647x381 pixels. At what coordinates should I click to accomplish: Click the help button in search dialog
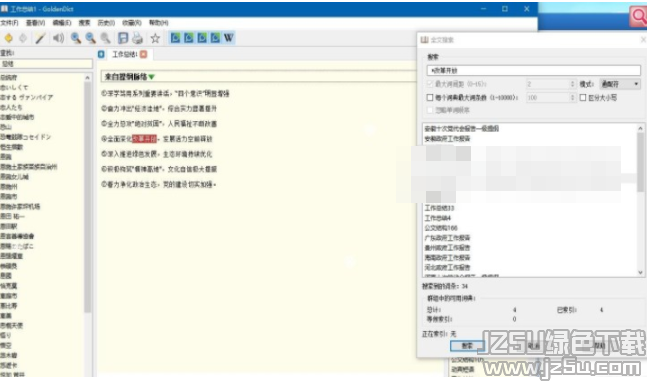[600, 346]
